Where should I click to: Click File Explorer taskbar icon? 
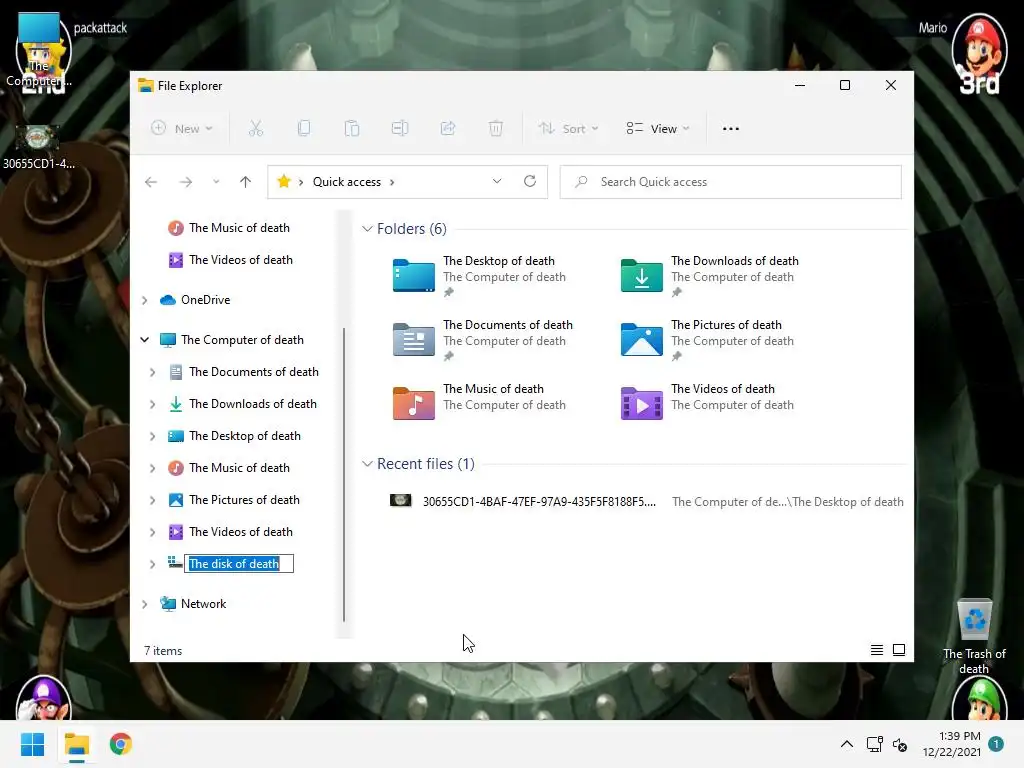click(77, 744)
